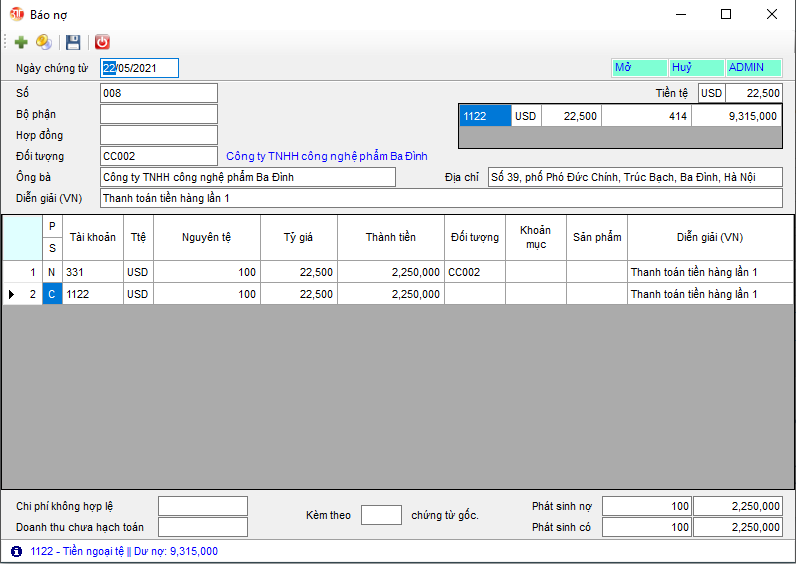Click the info icon in the status bar

point(16,551)
